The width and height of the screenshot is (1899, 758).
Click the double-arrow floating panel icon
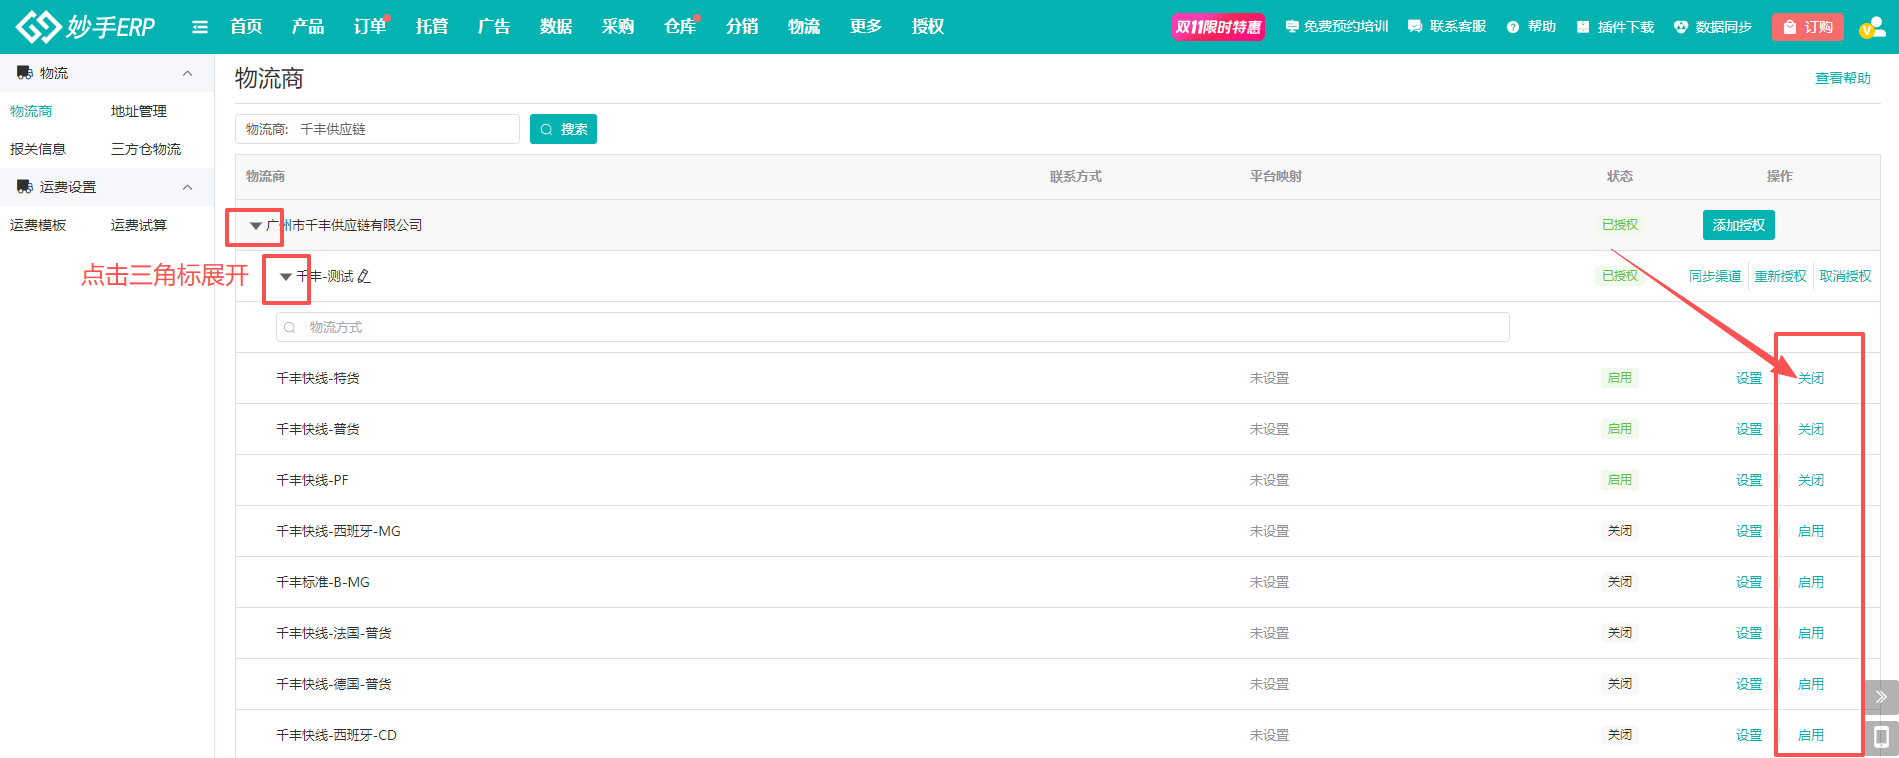[x=1881, y=696]
